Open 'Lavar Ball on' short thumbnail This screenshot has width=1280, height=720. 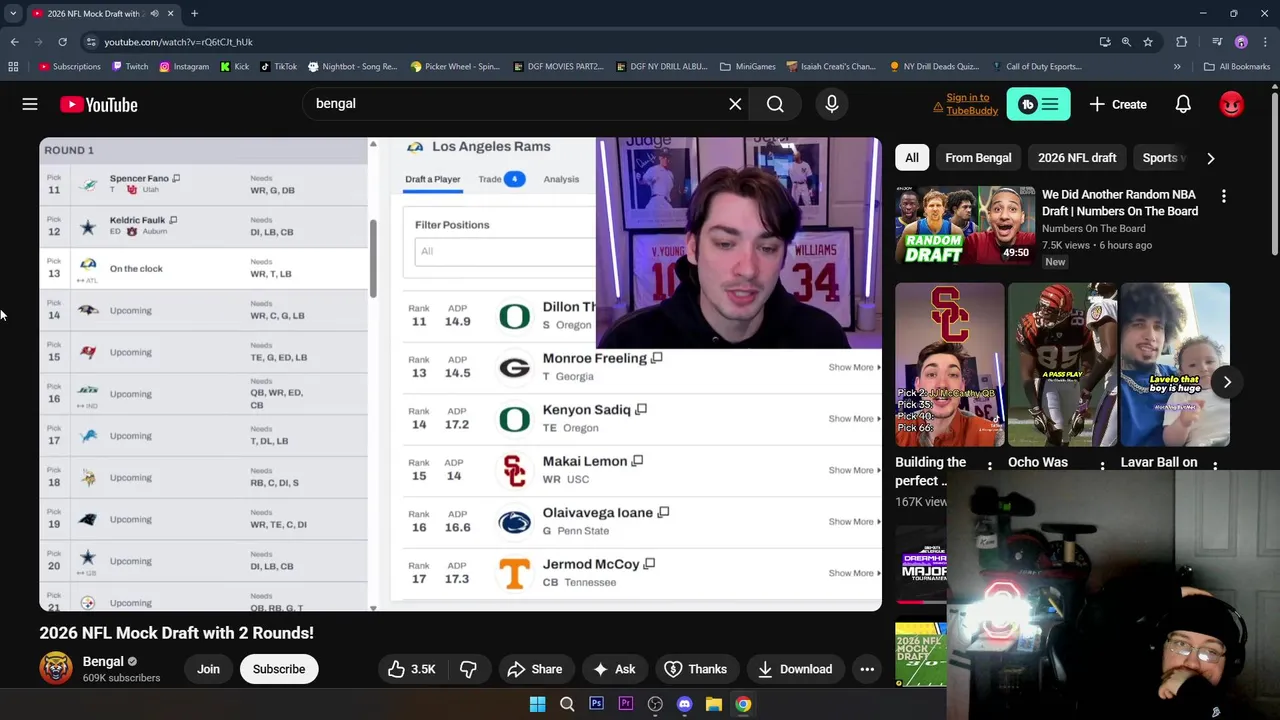coord(1175,364)
